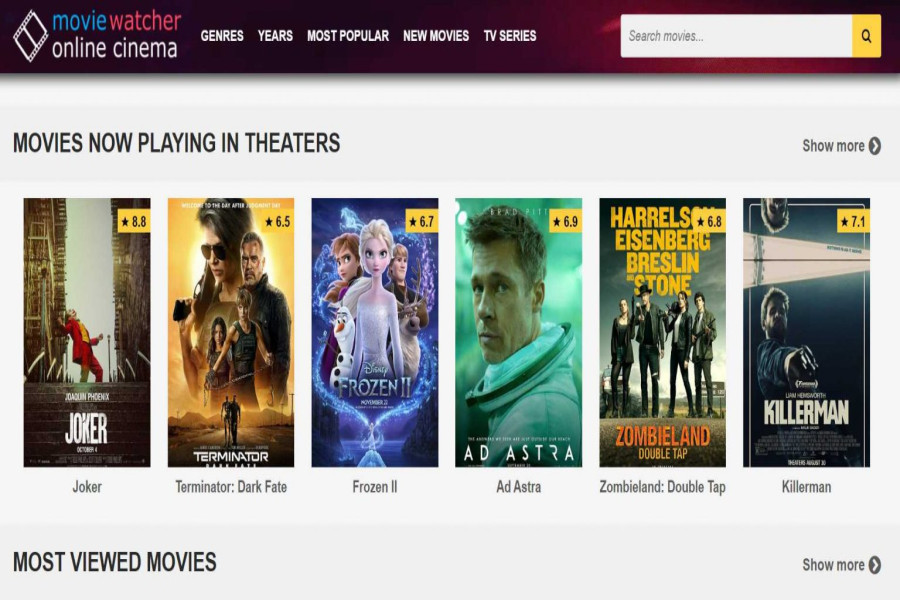Click the film reel logo icon

pos(30,36)
